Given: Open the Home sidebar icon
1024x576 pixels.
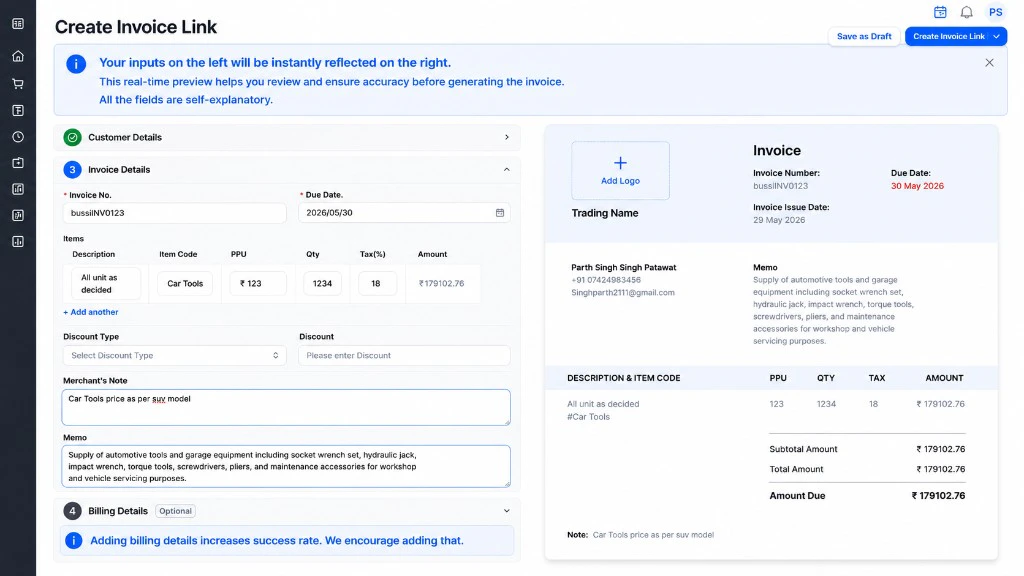Looking at the screenshot, I should (x=18, y=56).
